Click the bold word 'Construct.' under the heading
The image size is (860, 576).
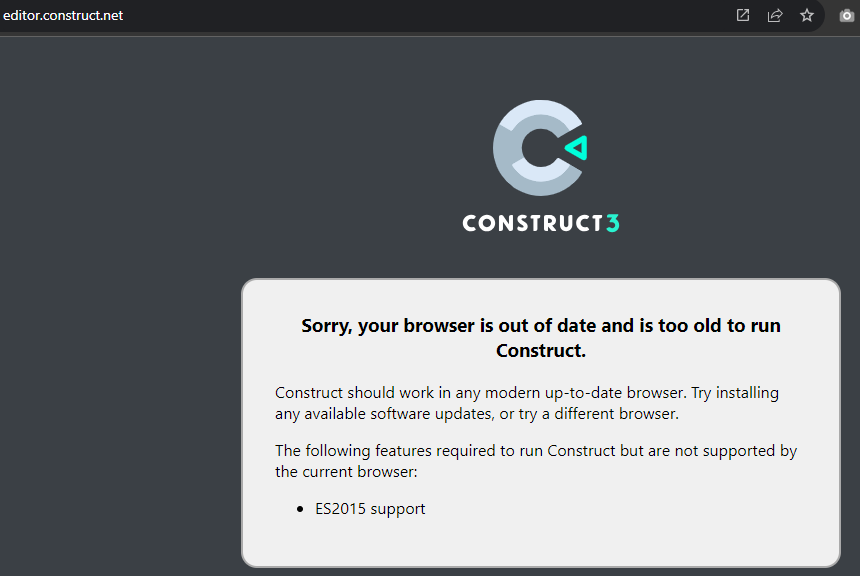pos(541,351)
